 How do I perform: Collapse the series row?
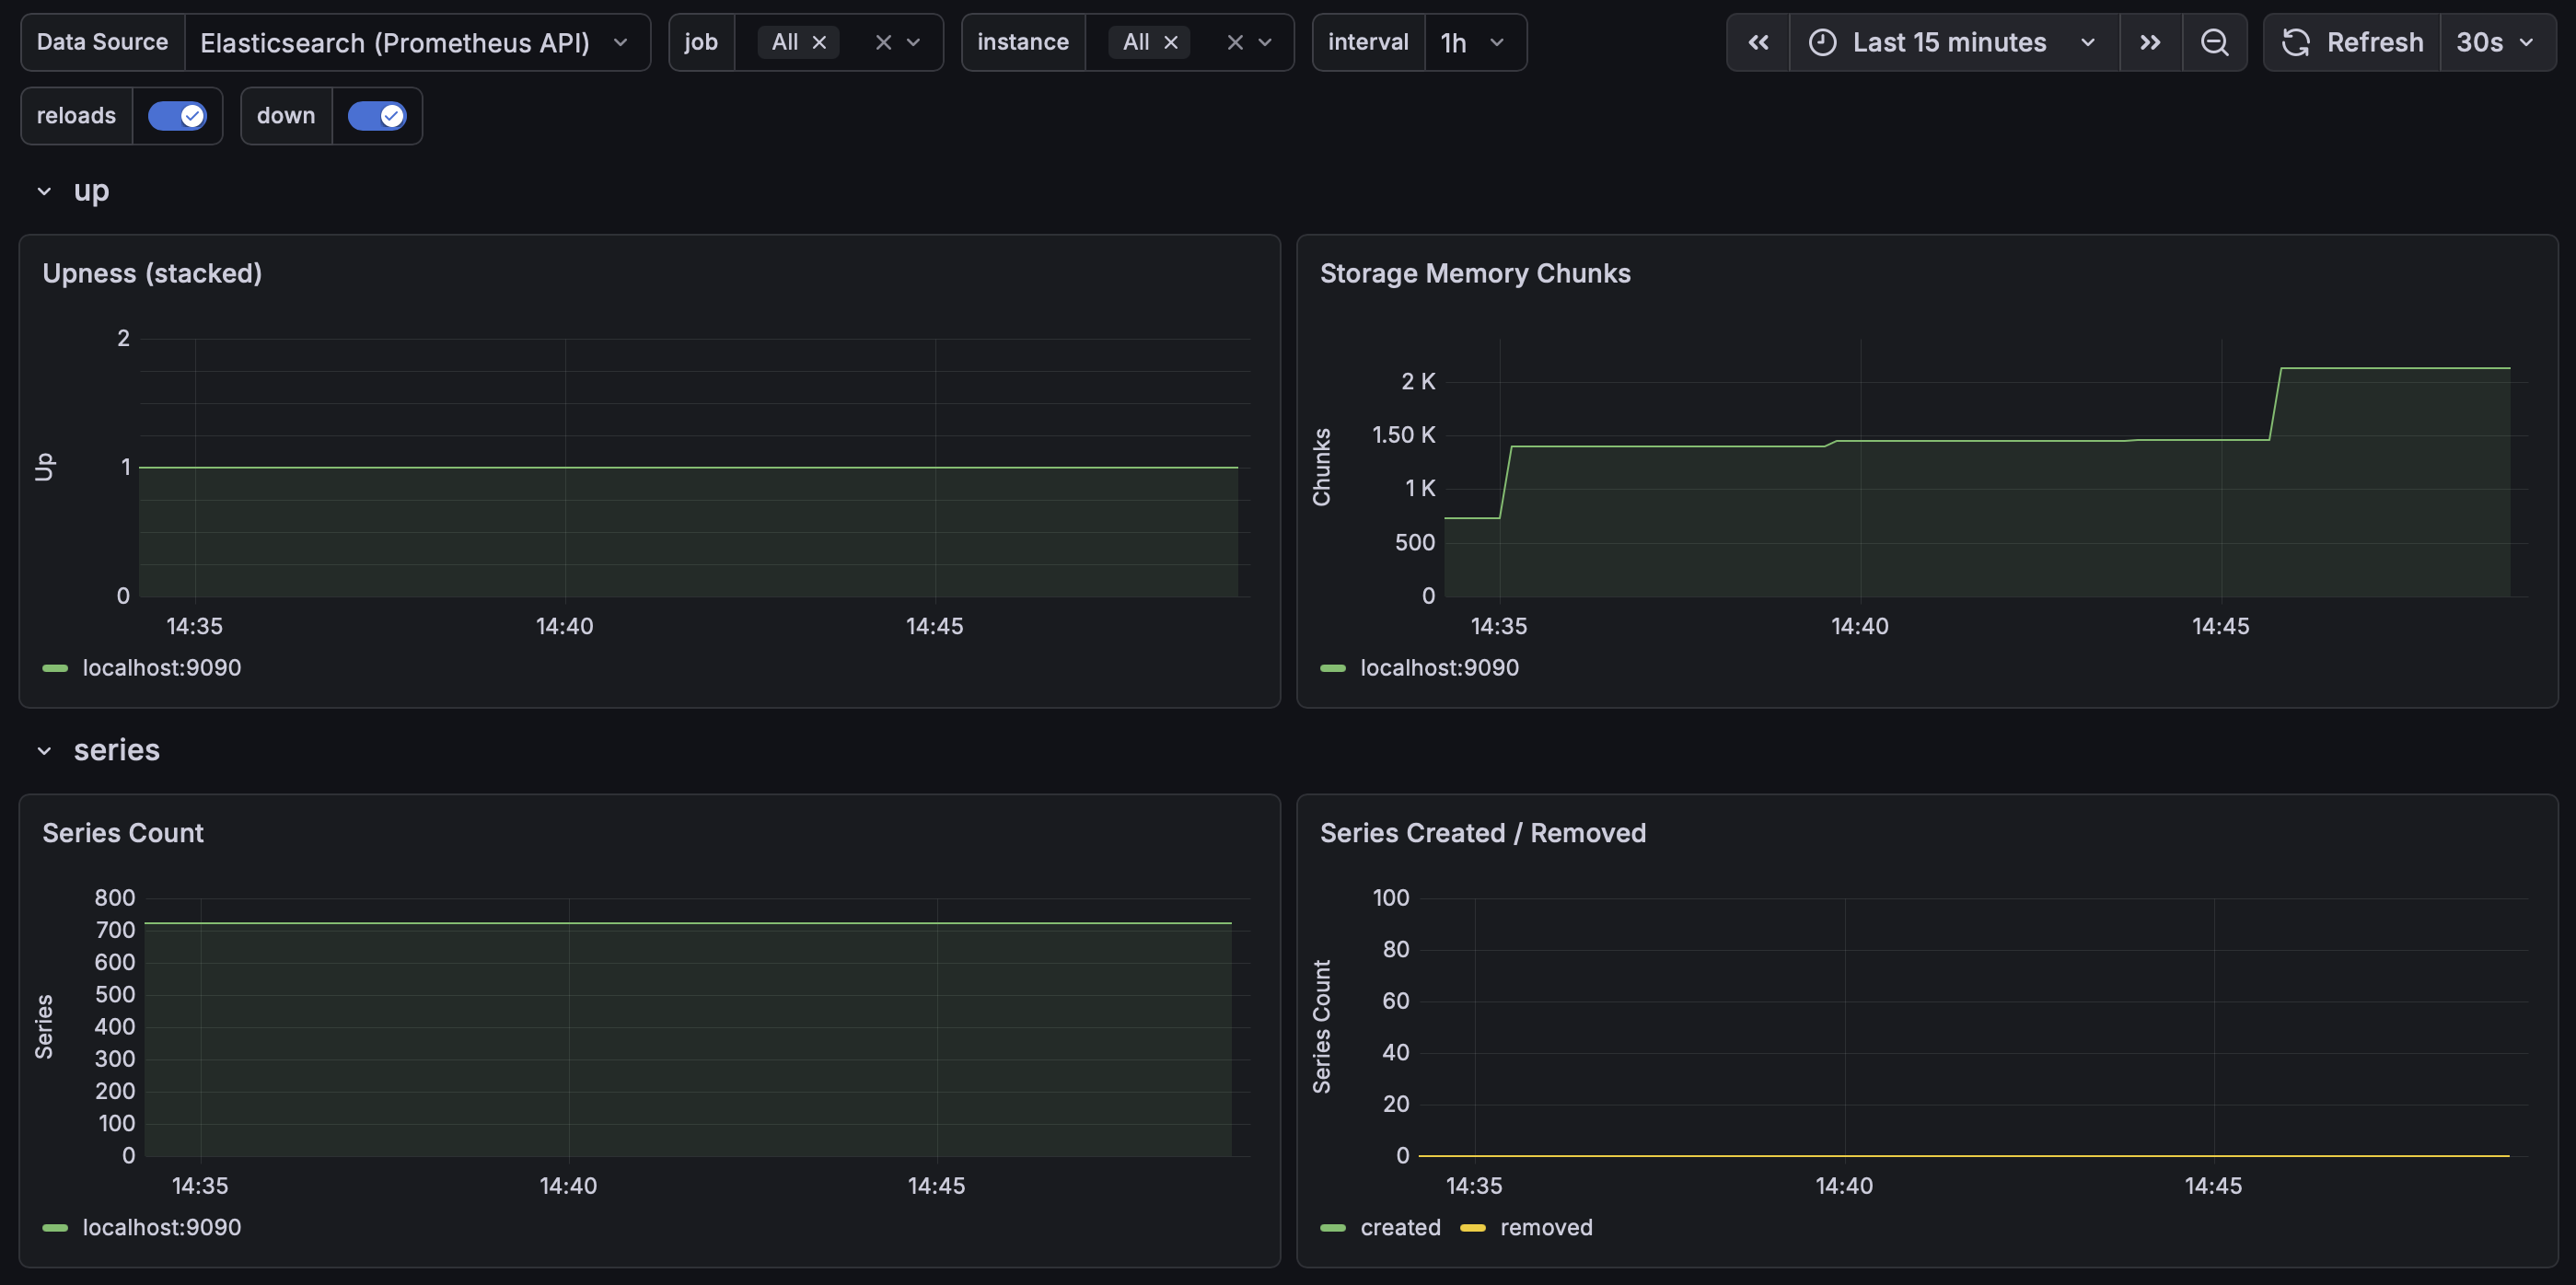coord(44,751)
